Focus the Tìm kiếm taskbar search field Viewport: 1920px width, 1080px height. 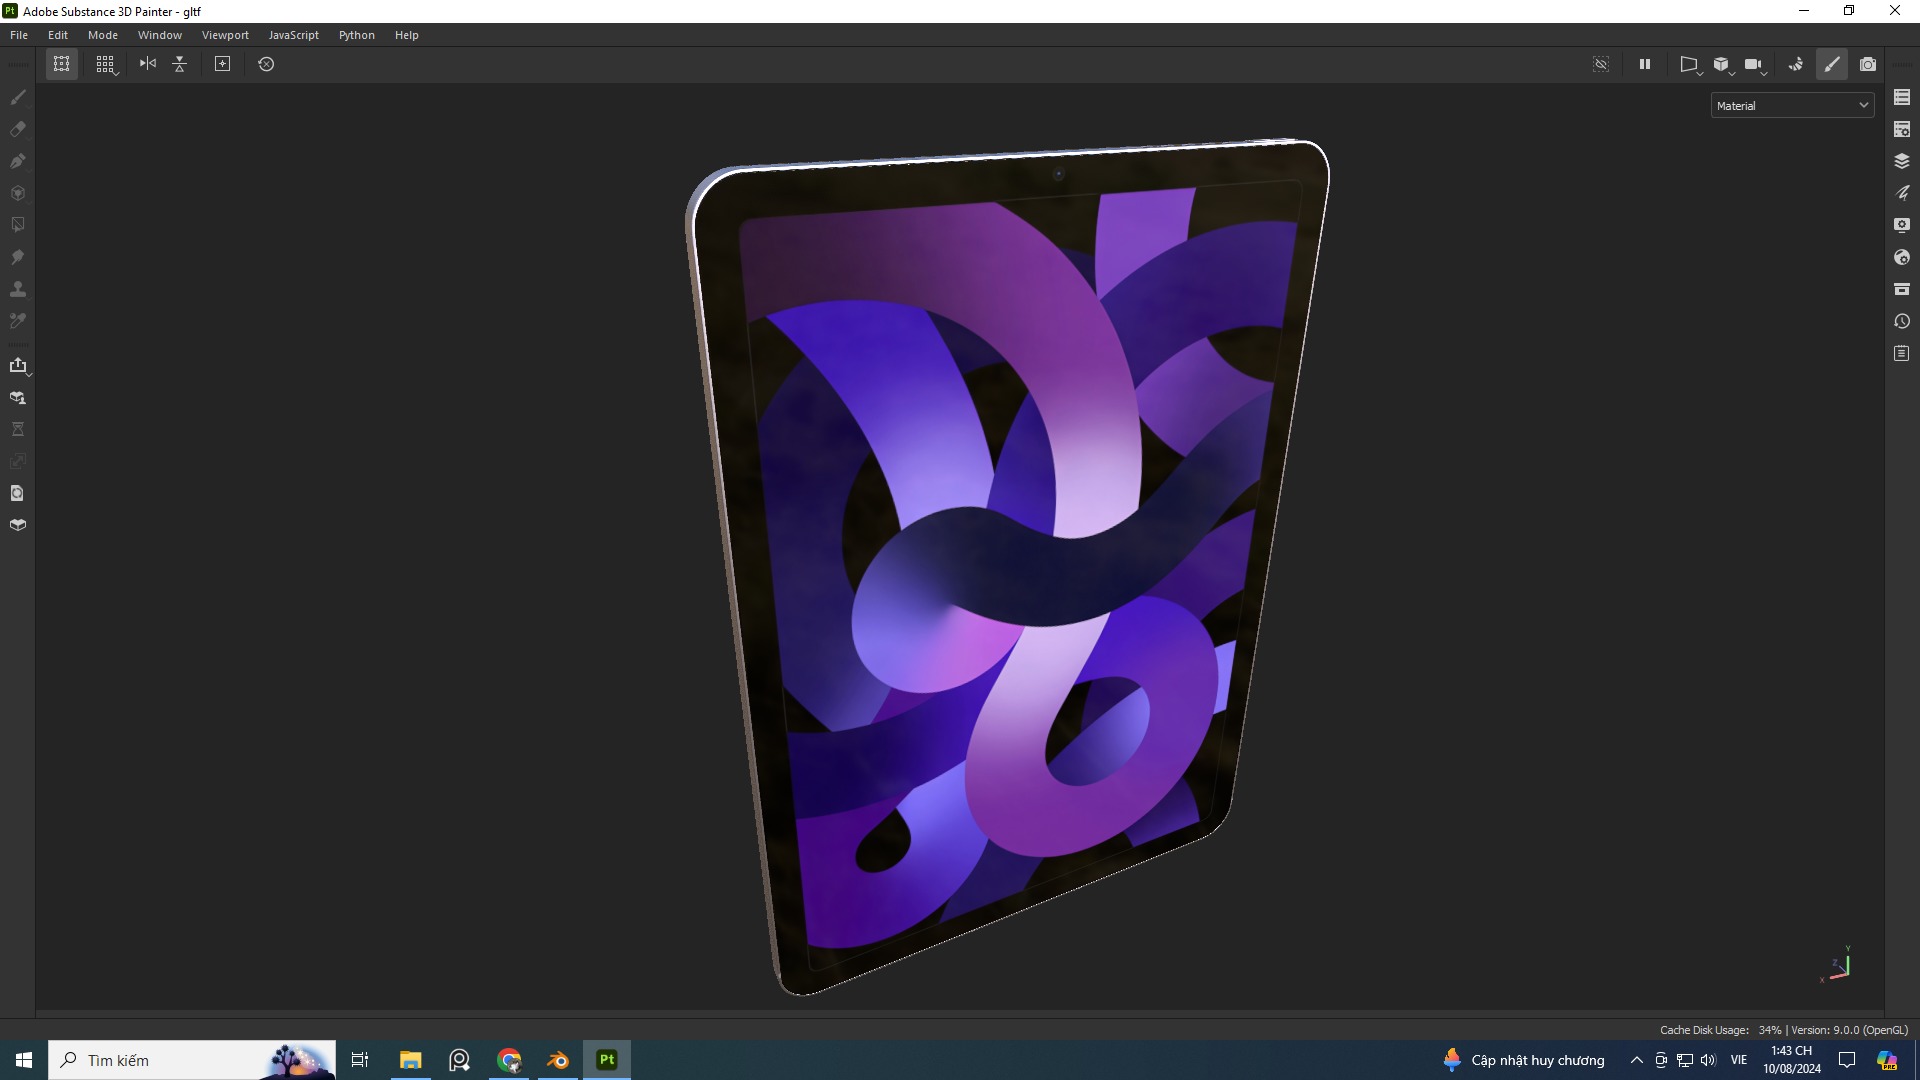(192, 1060)
